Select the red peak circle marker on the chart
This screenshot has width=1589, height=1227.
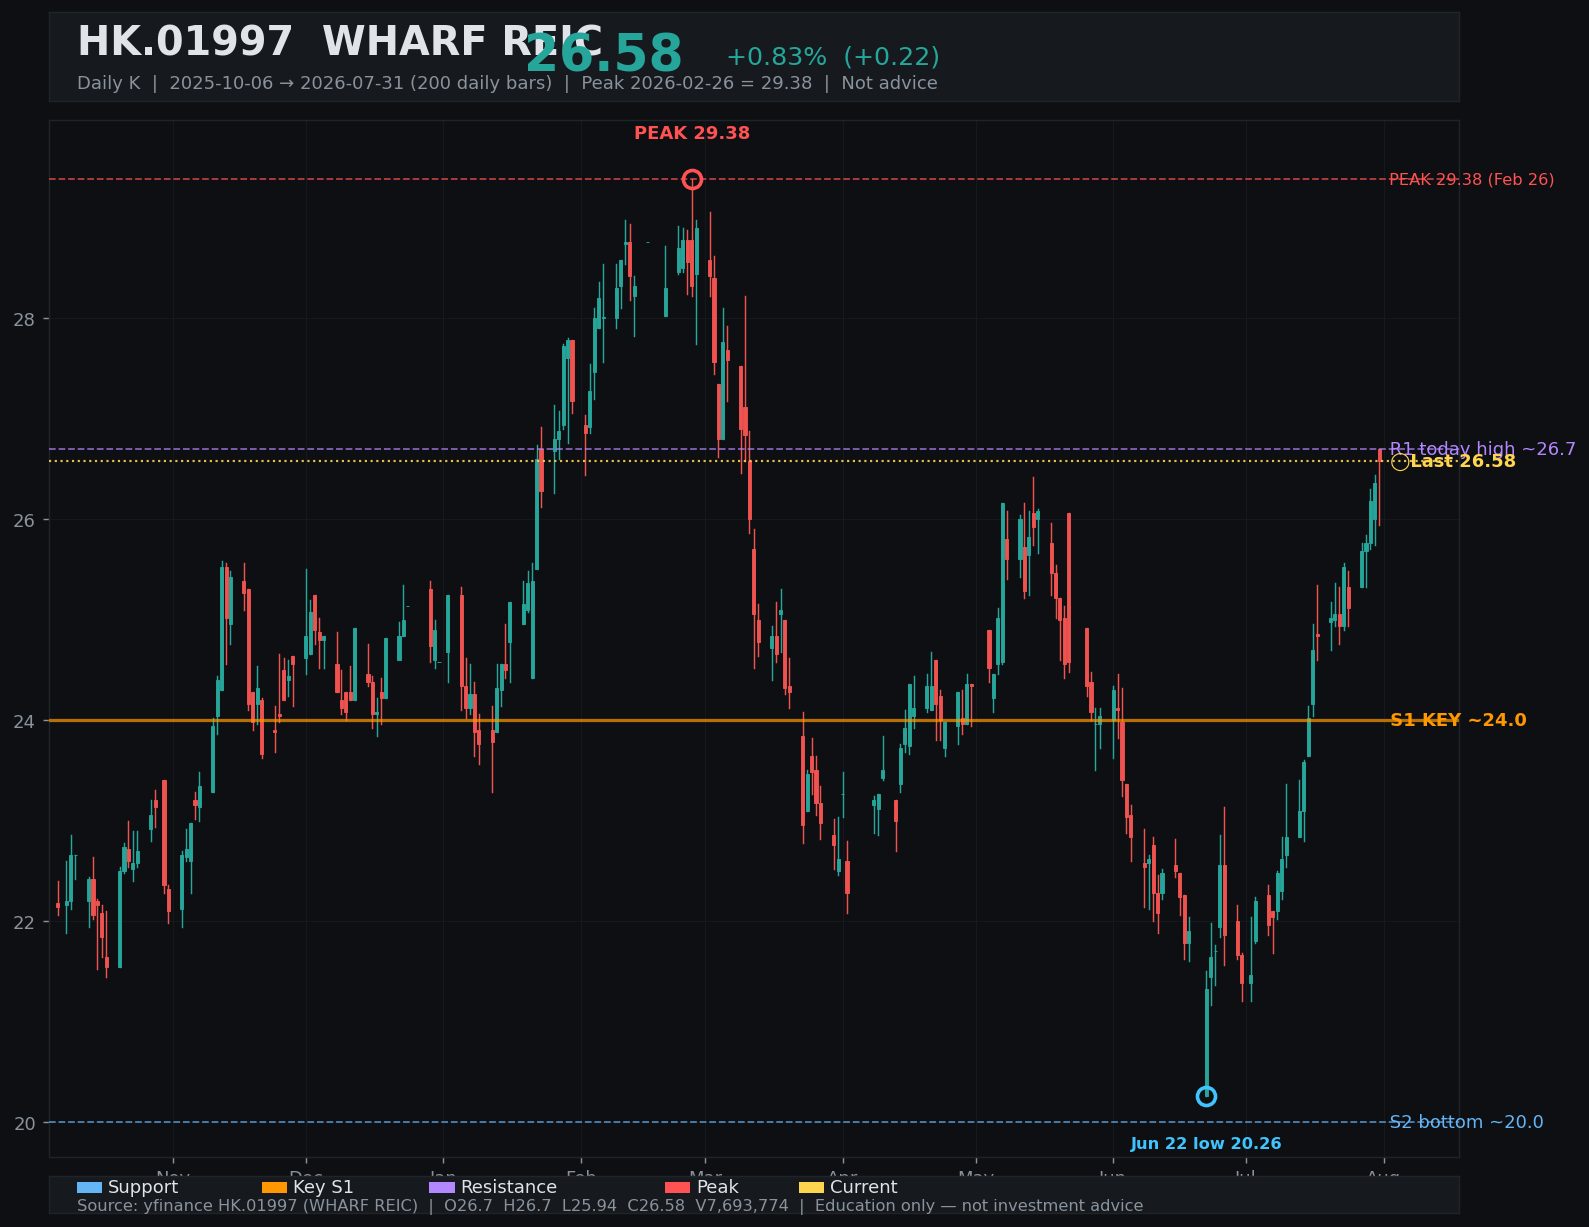pos(692,180)
